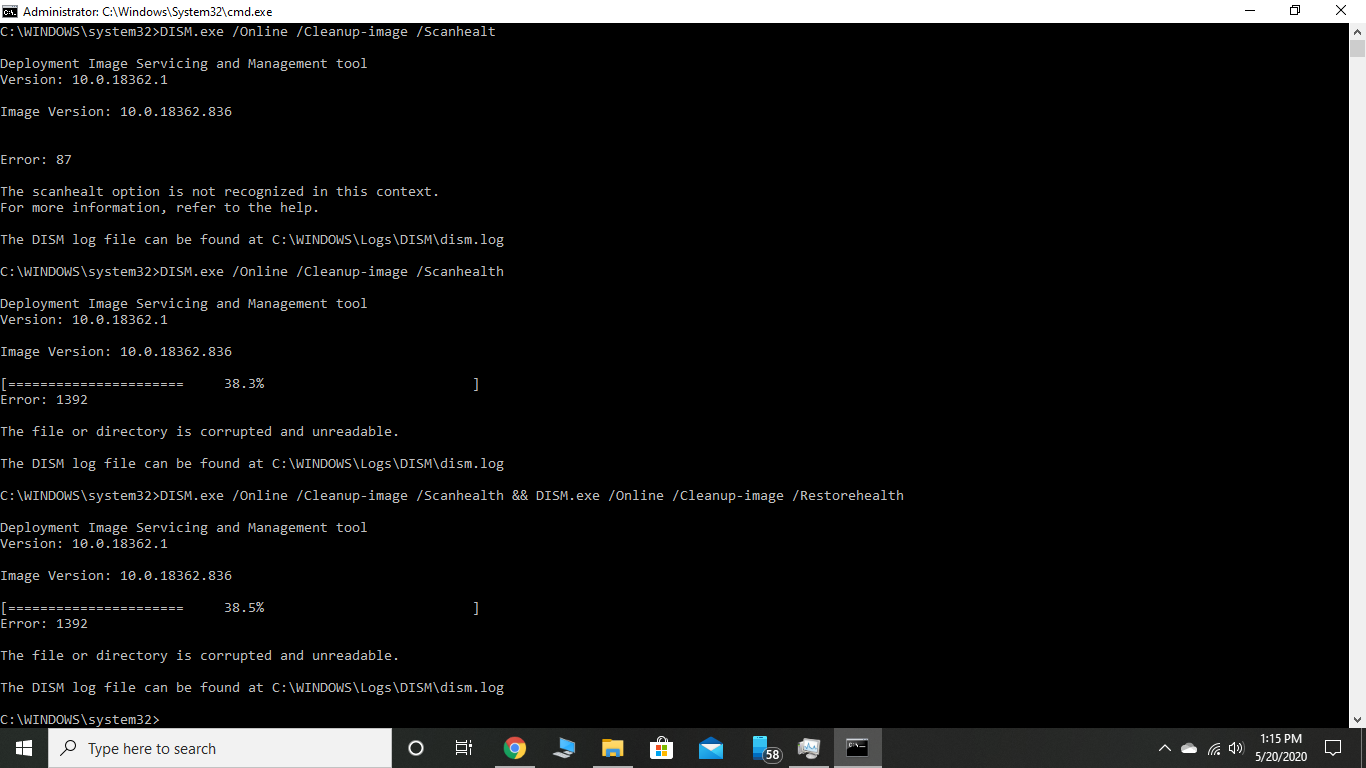Open the cmd.exe title bar system menu icon
This screenshot has width=1366, height=768.
click(x=10, y=11)
